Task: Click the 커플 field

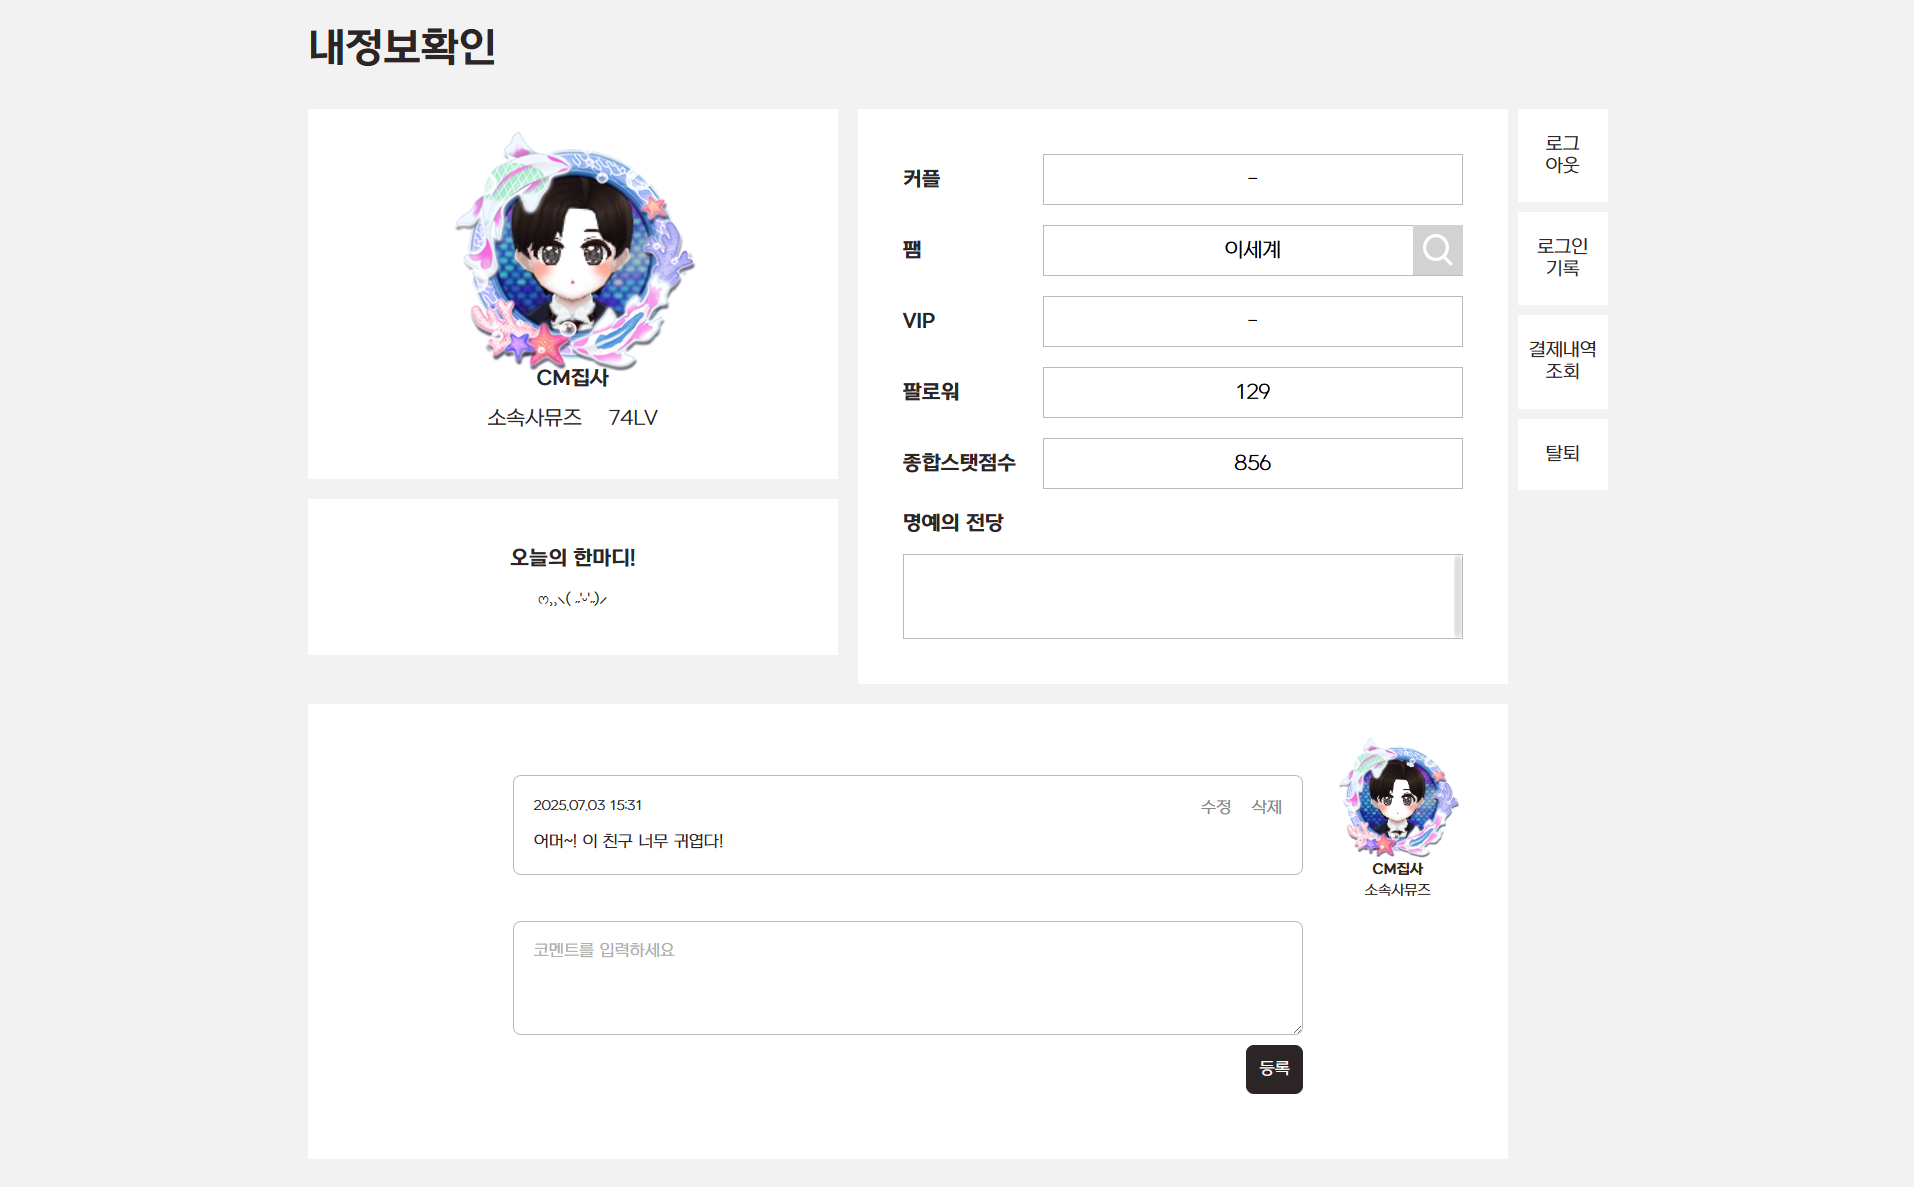Action: [x=1252, y=179]
